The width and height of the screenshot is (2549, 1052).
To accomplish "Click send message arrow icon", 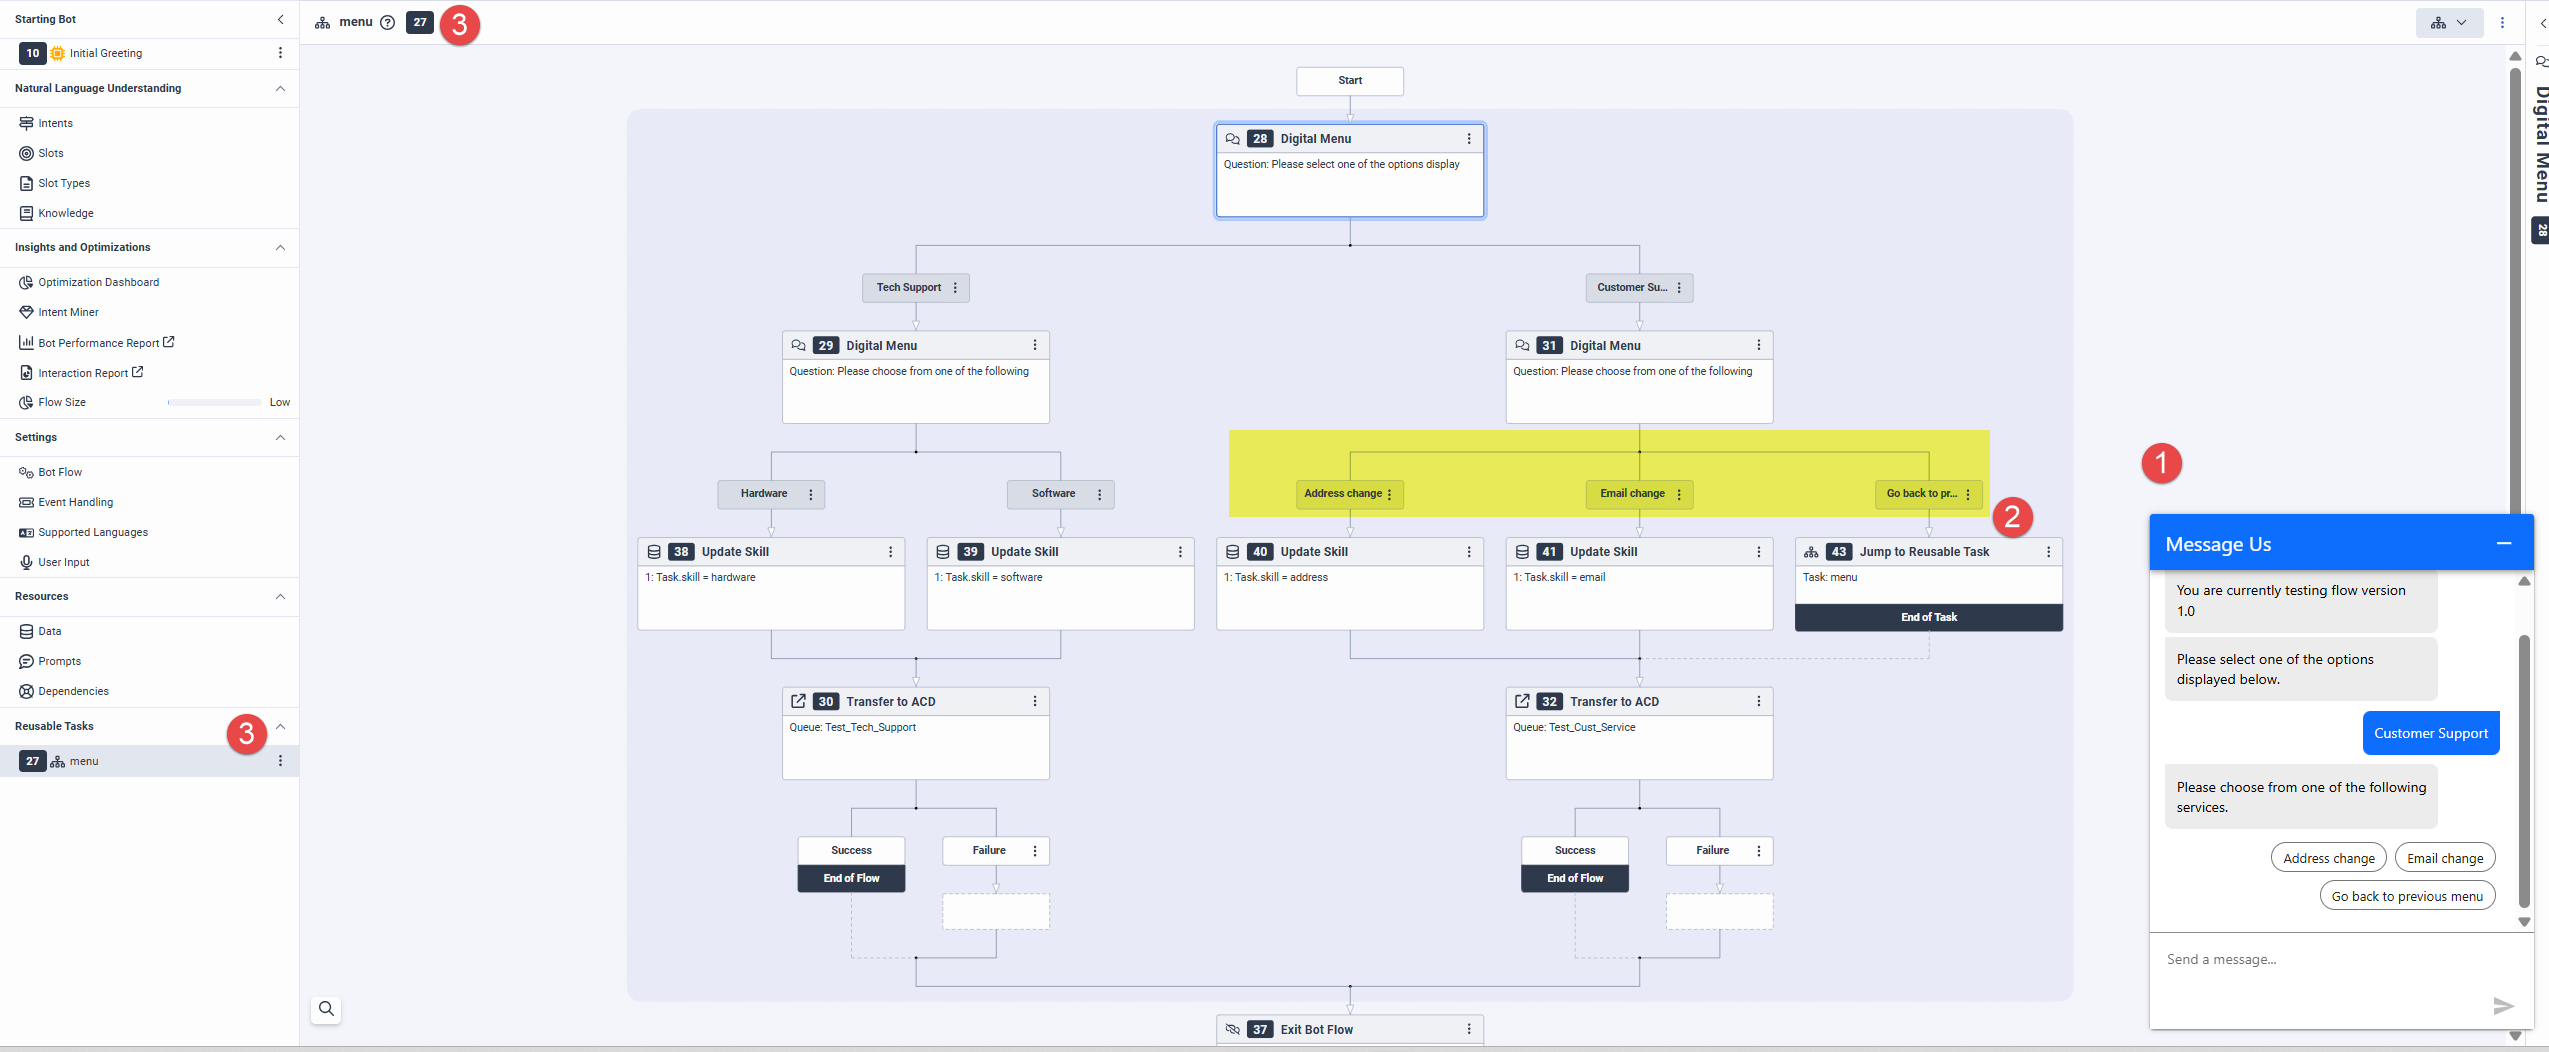I will click(2502, 1005).
